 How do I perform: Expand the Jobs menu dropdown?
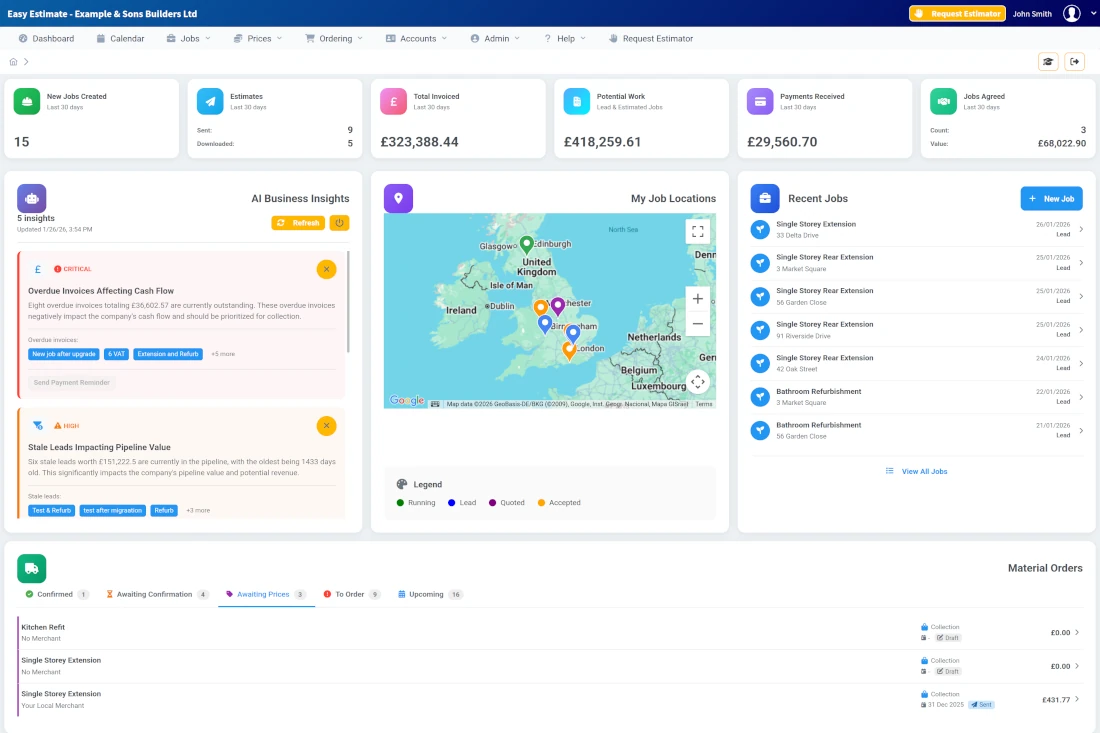(x=187, y=38)
